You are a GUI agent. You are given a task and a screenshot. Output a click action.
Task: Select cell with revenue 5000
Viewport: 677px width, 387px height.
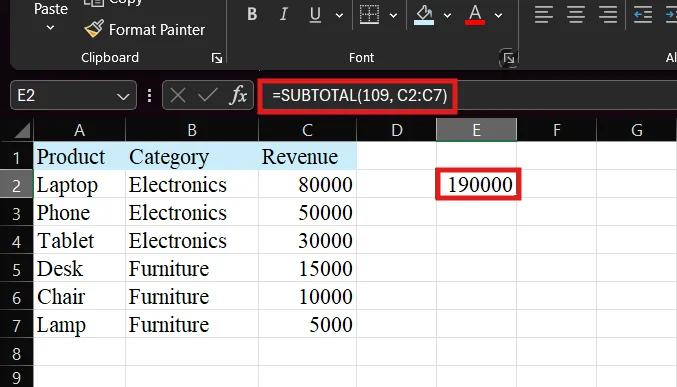(307, 325)
